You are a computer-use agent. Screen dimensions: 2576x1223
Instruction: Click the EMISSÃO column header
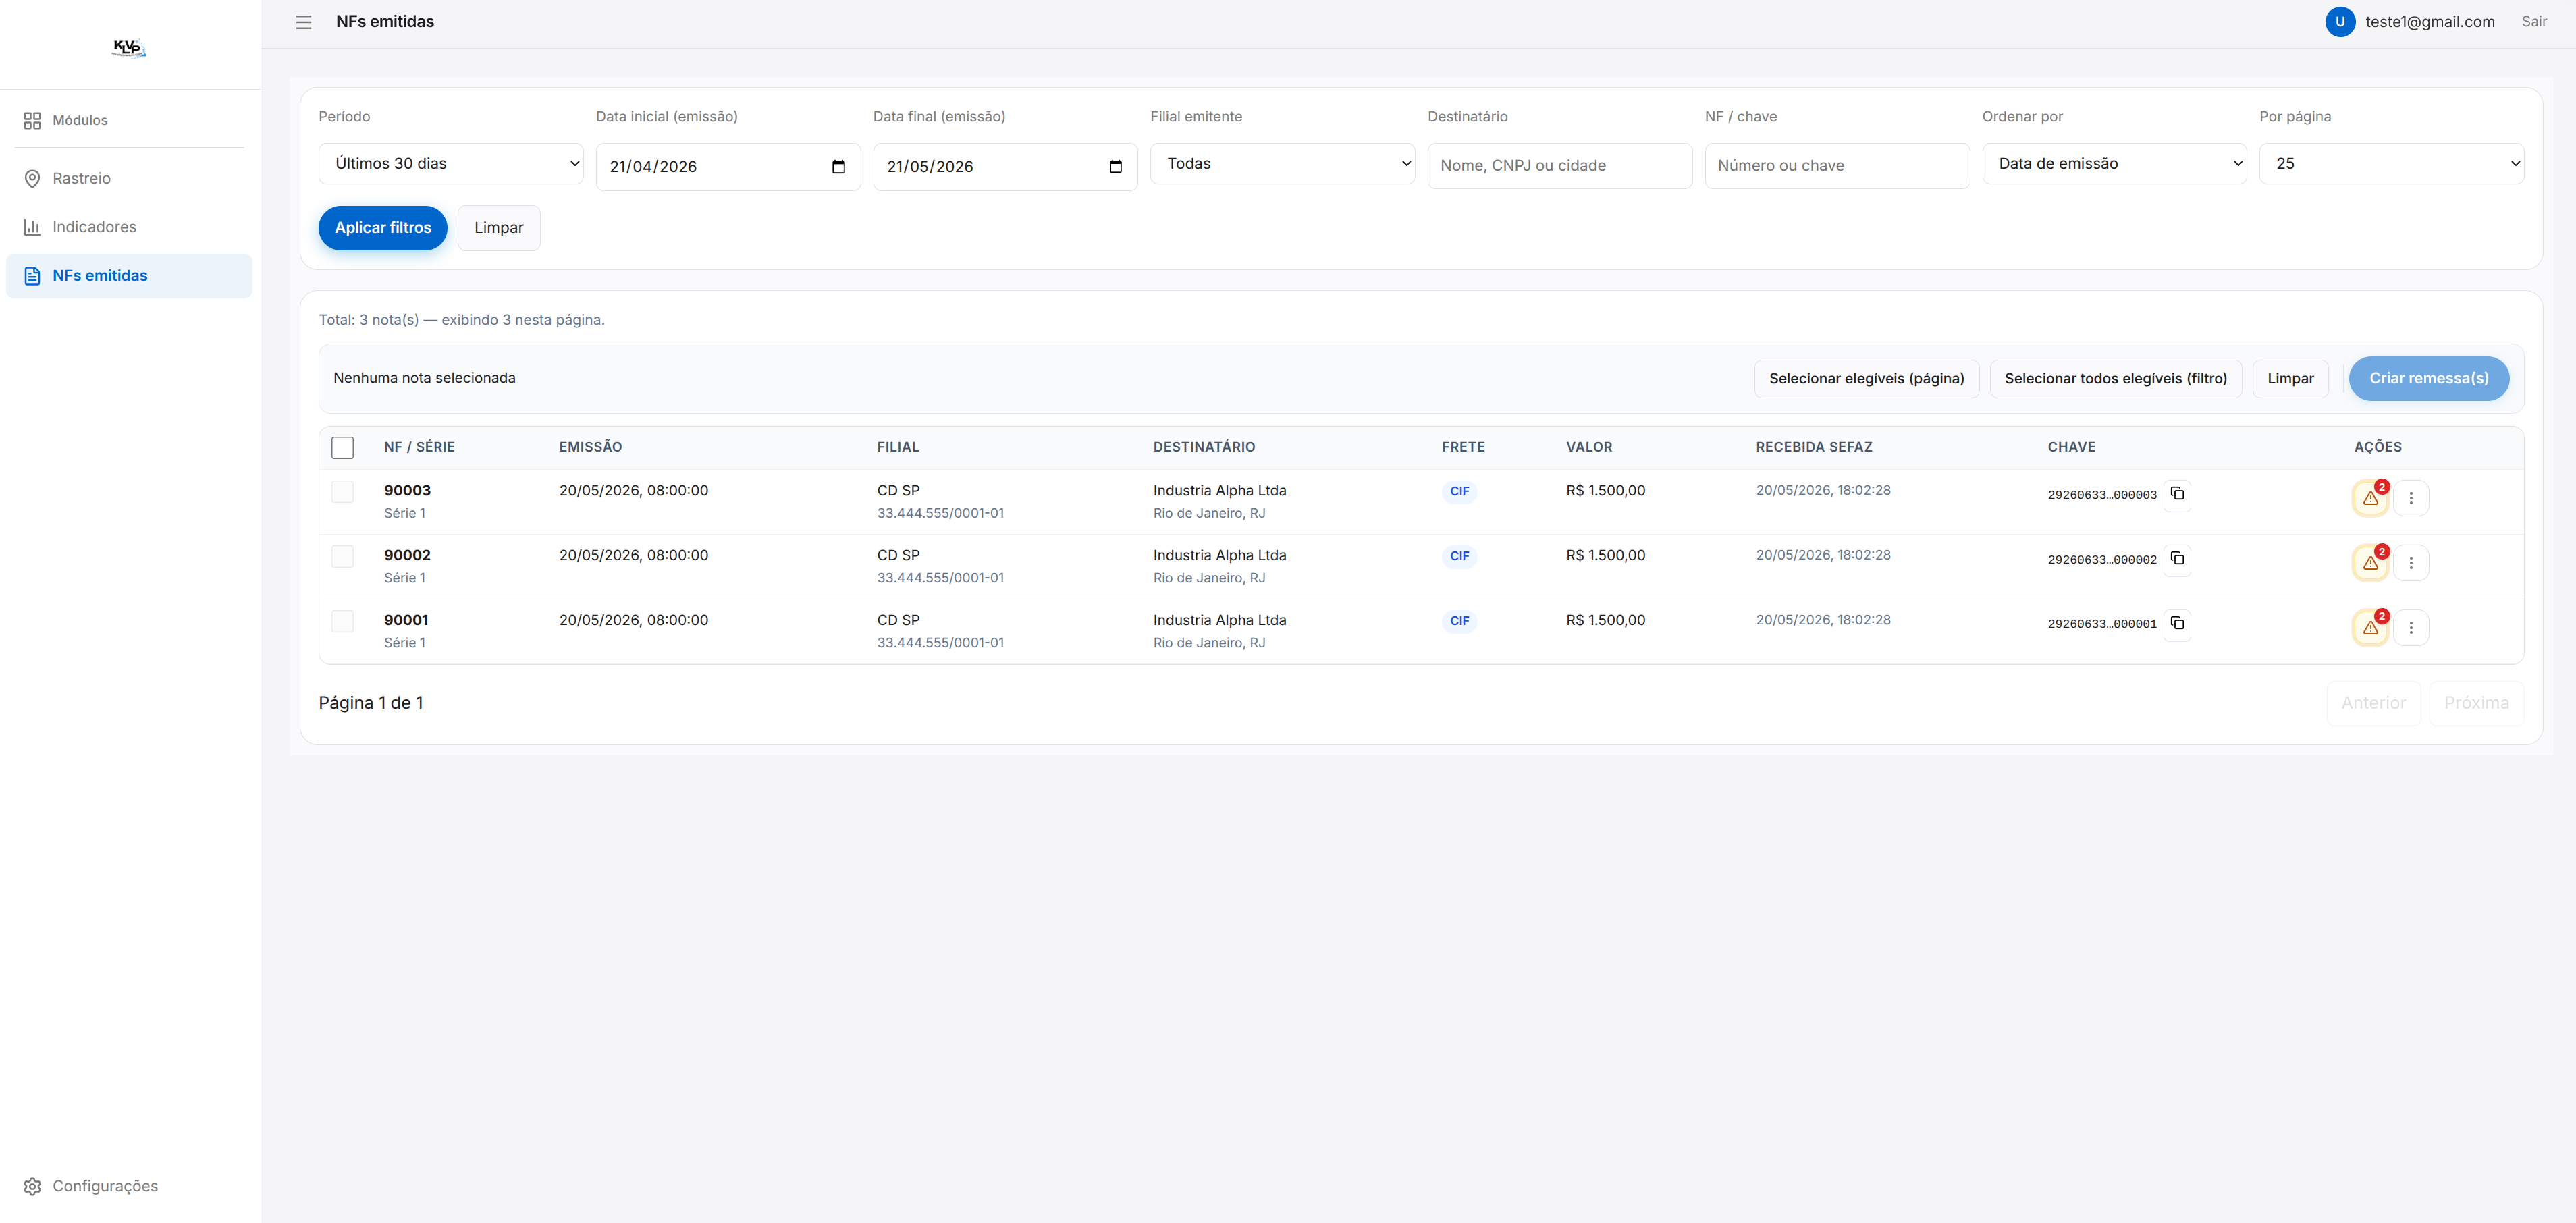(590, 448)
